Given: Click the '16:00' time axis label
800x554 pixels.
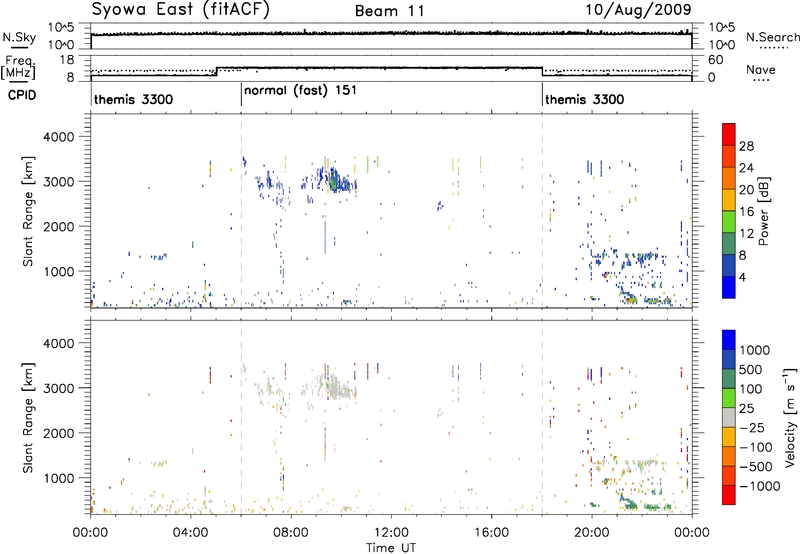Looking at the screenshot, I should point(491,533).
